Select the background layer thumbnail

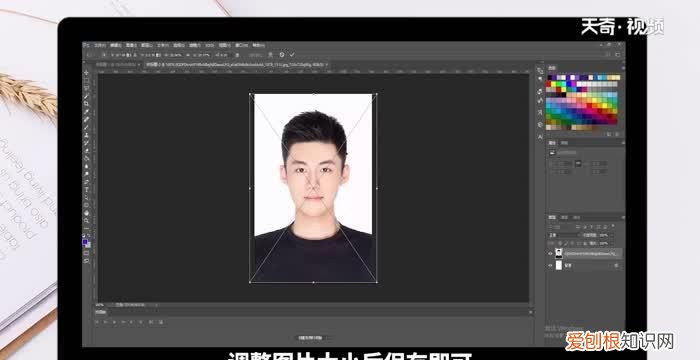[558, 265]
